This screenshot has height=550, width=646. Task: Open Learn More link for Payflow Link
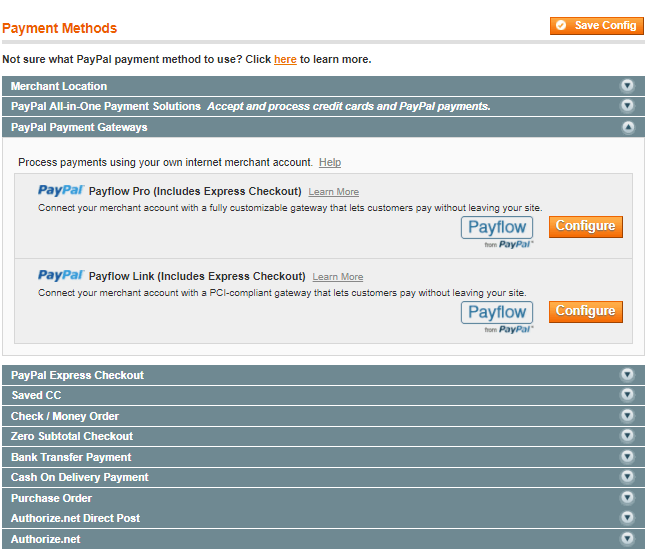coord(337,277)
